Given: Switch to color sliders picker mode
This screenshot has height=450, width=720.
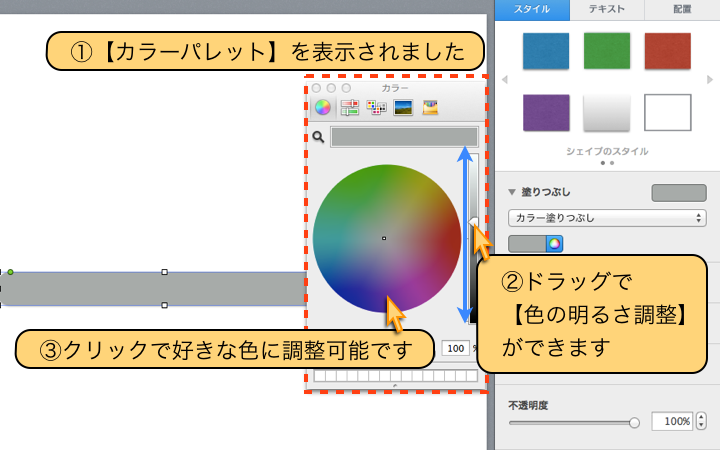Looking at the screenshot, I should (350, 108).
